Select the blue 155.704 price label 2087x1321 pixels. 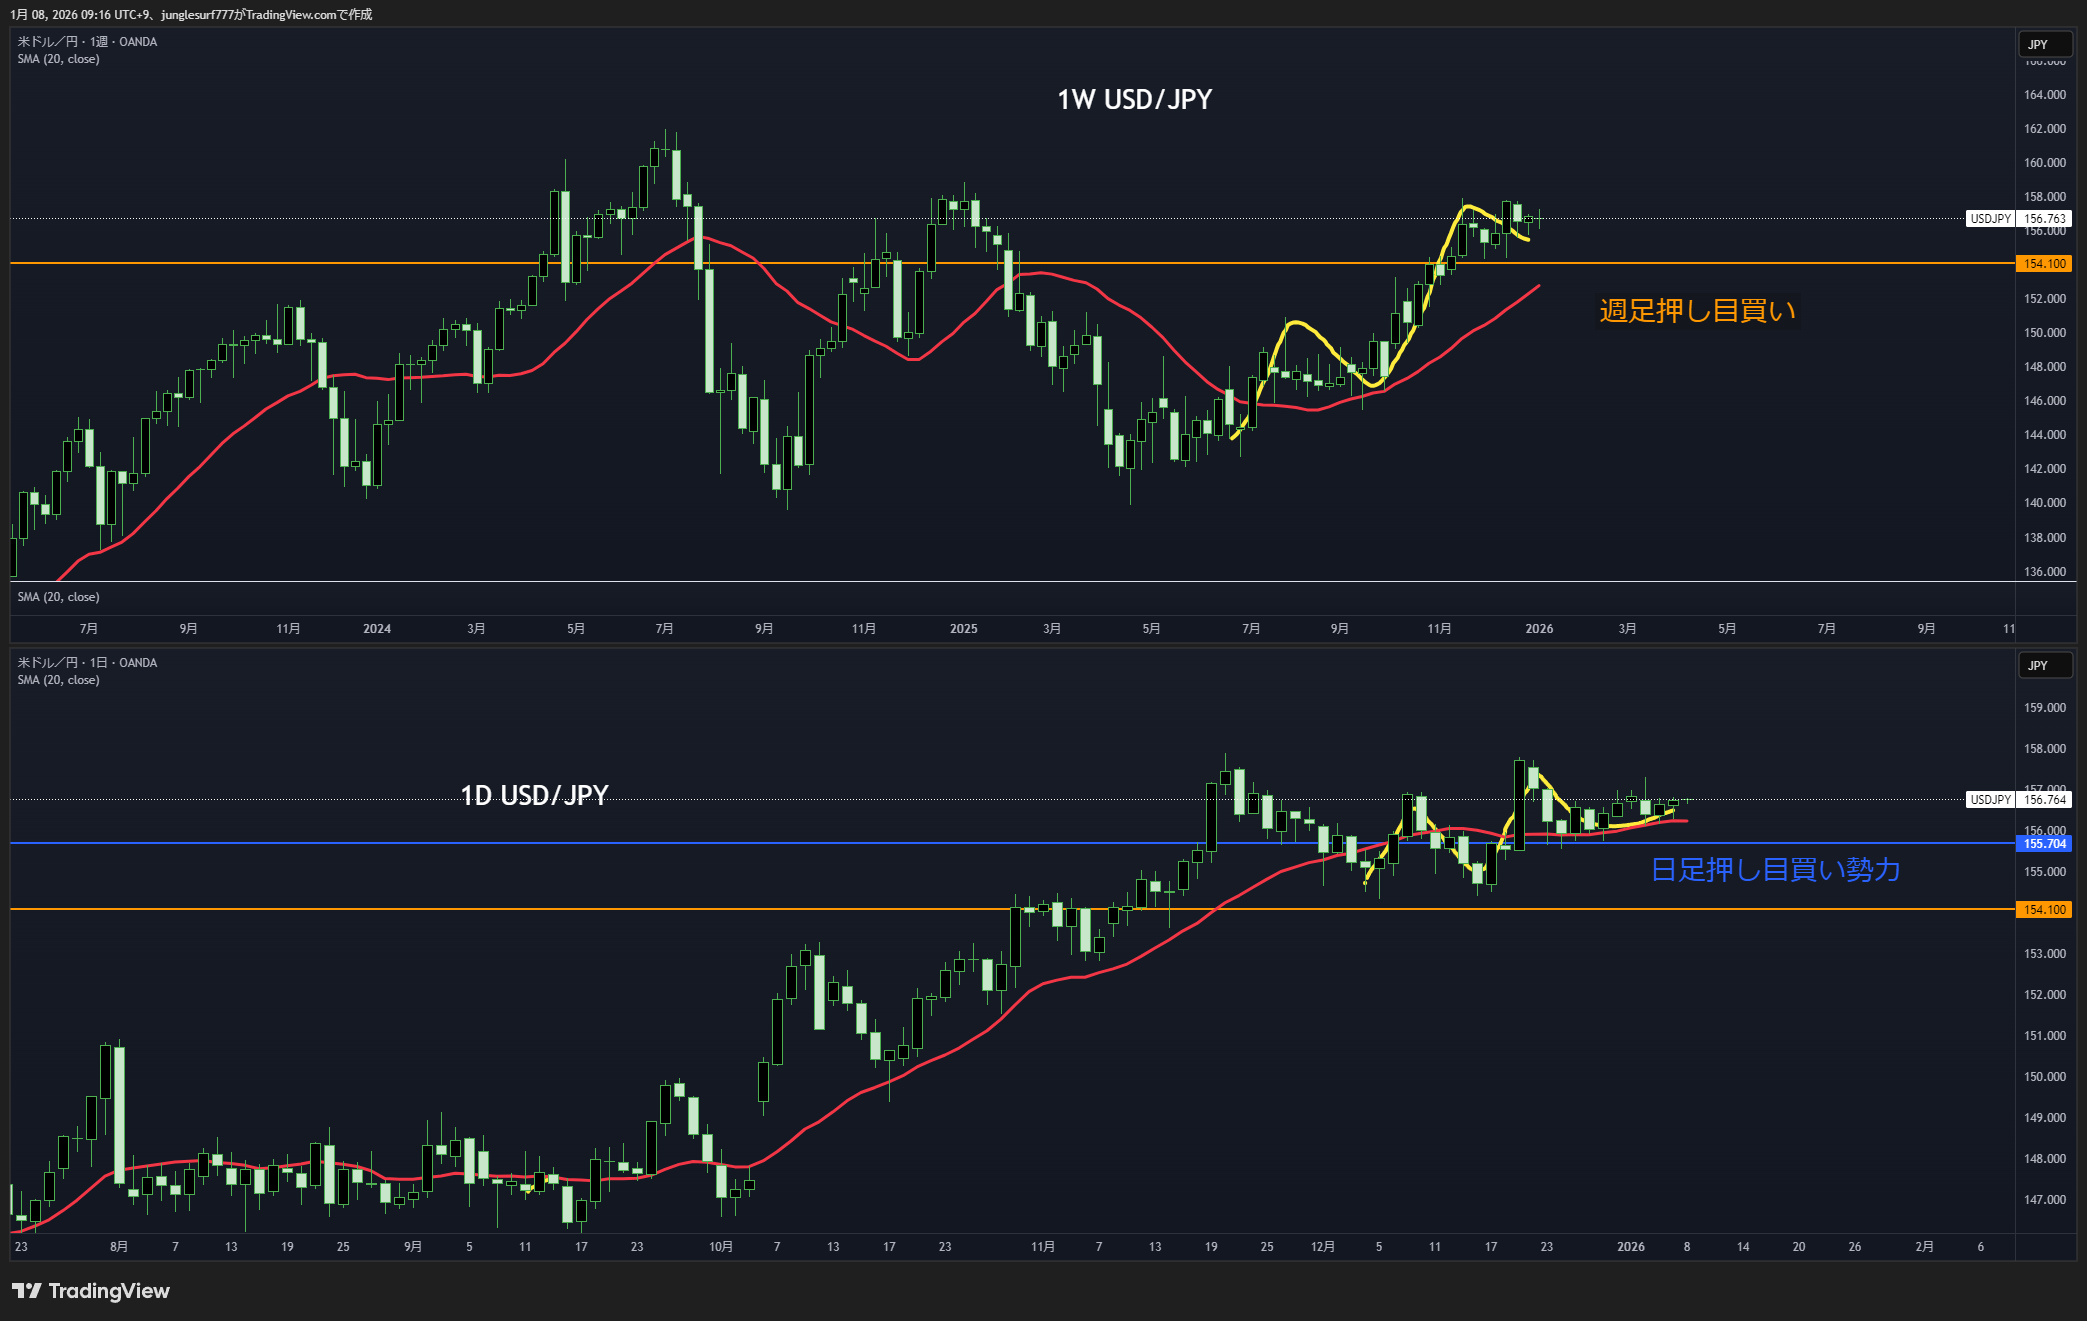tap(2044, 844)
